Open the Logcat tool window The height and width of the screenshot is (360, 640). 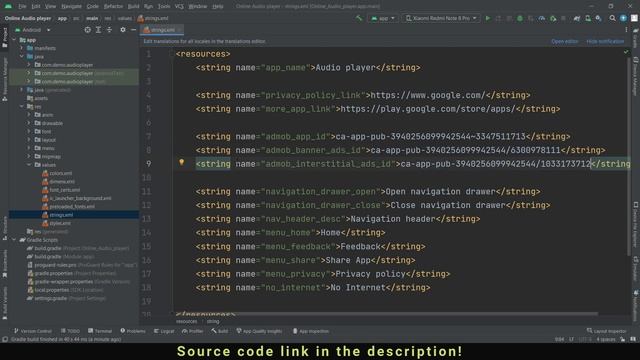(164, 331)
